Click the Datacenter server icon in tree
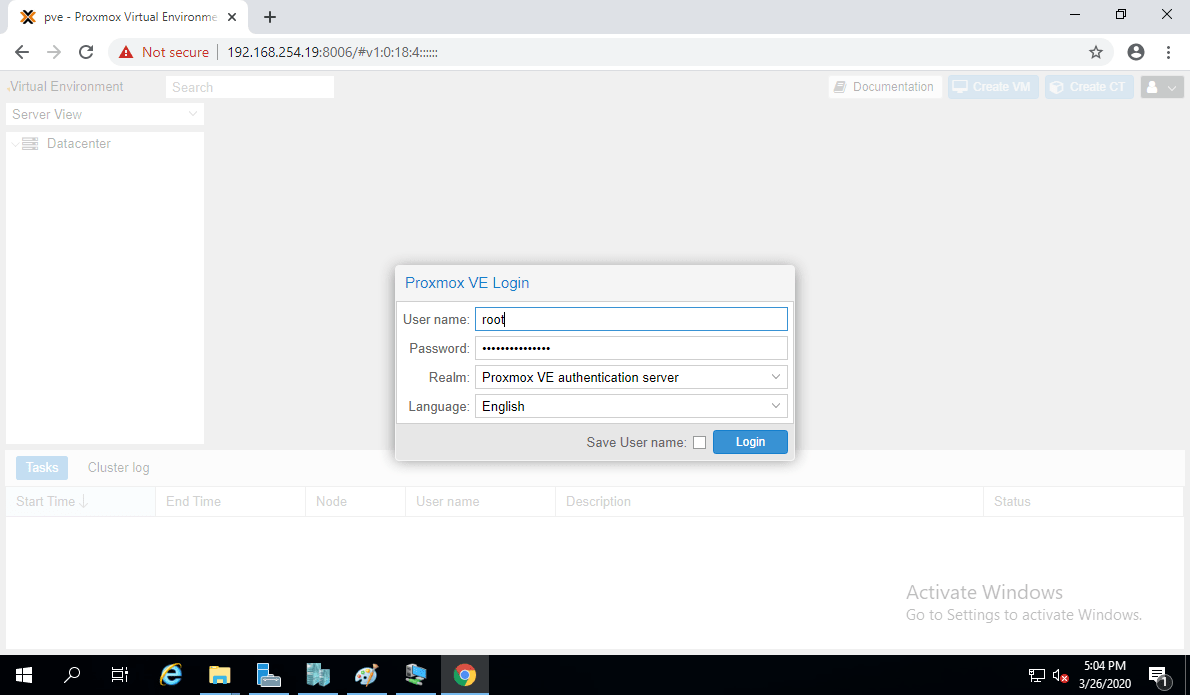The height and width of the screenshot is (695, 1190). pyautogui.click(x=30, y=143)
